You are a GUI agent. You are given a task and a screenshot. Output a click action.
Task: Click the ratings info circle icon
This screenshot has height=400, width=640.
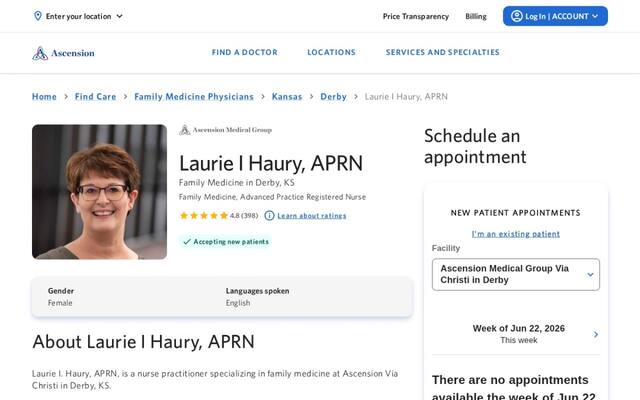pyautogui.click(x=269, y=216)
